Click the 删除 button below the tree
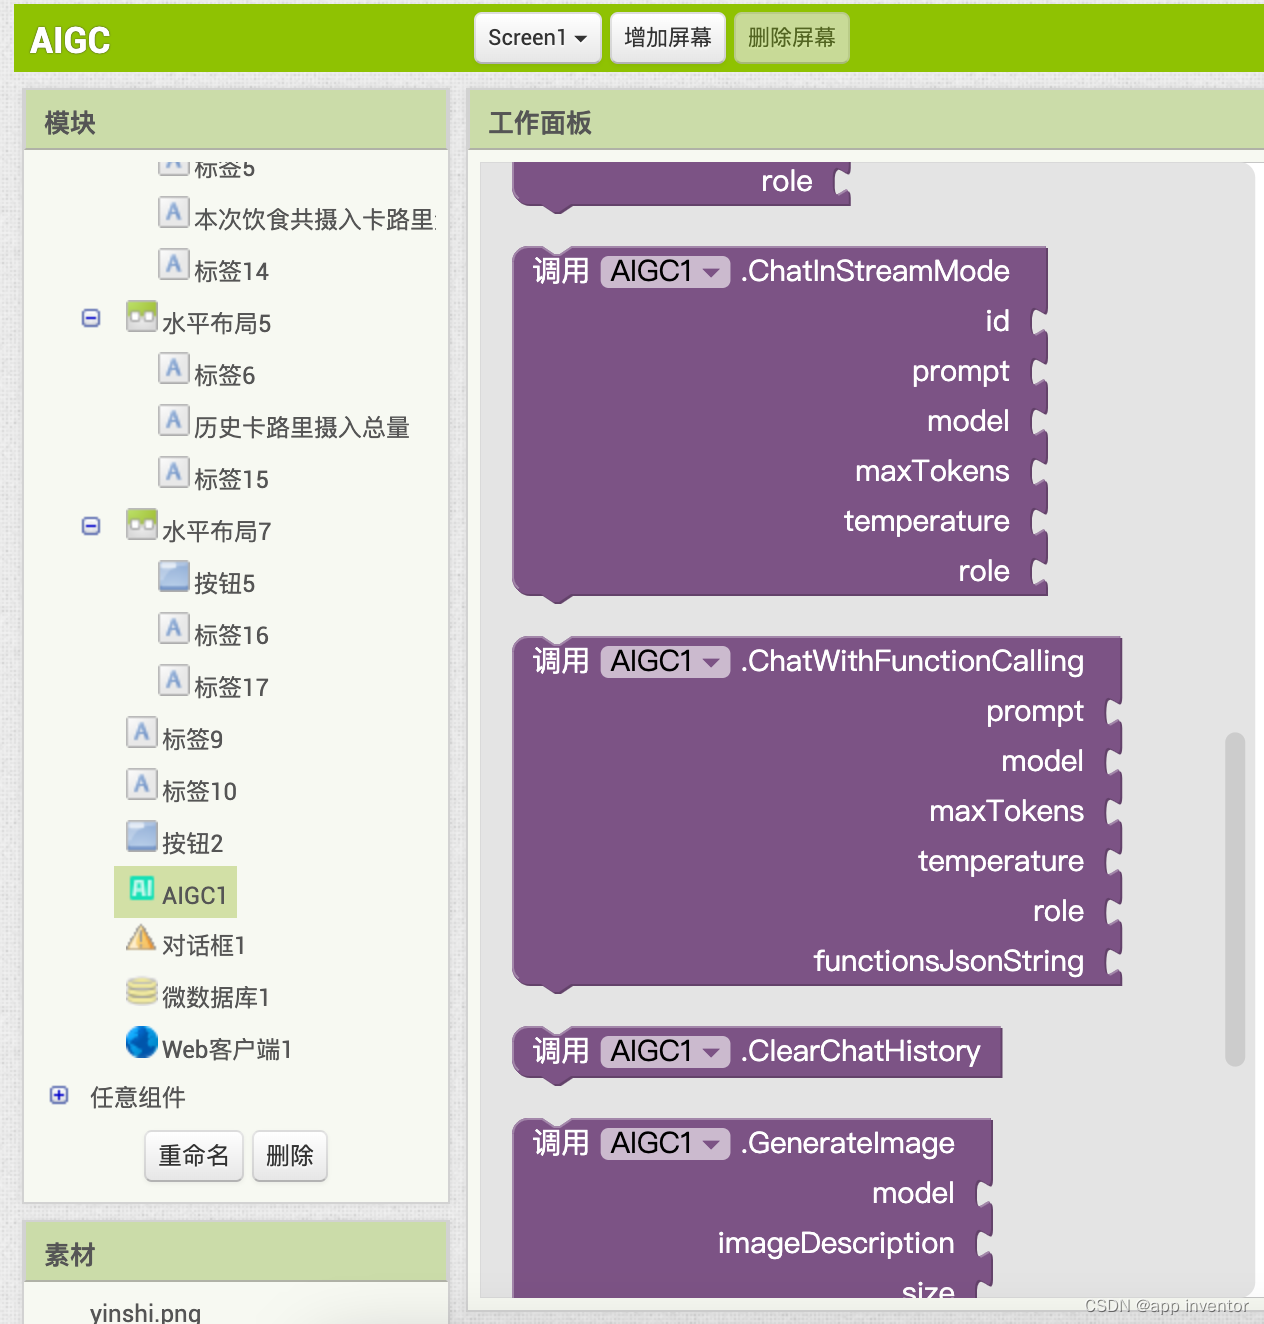 (290, 1156)
